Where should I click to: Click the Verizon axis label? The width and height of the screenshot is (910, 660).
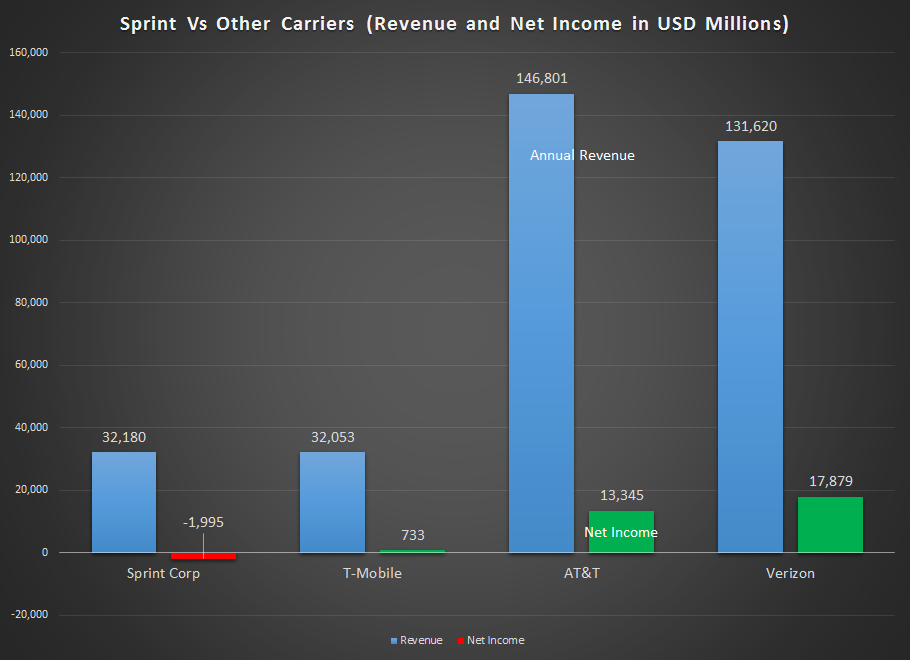click(790, 574)
